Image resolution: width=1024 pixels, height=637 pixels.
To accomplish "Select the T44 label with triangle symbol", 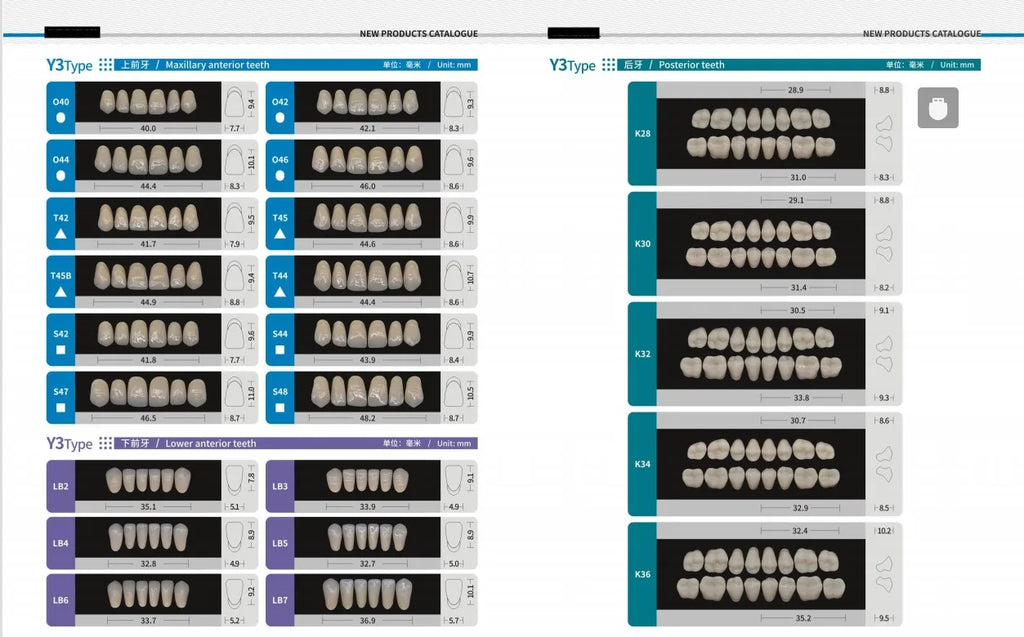I will pos(280,282).
